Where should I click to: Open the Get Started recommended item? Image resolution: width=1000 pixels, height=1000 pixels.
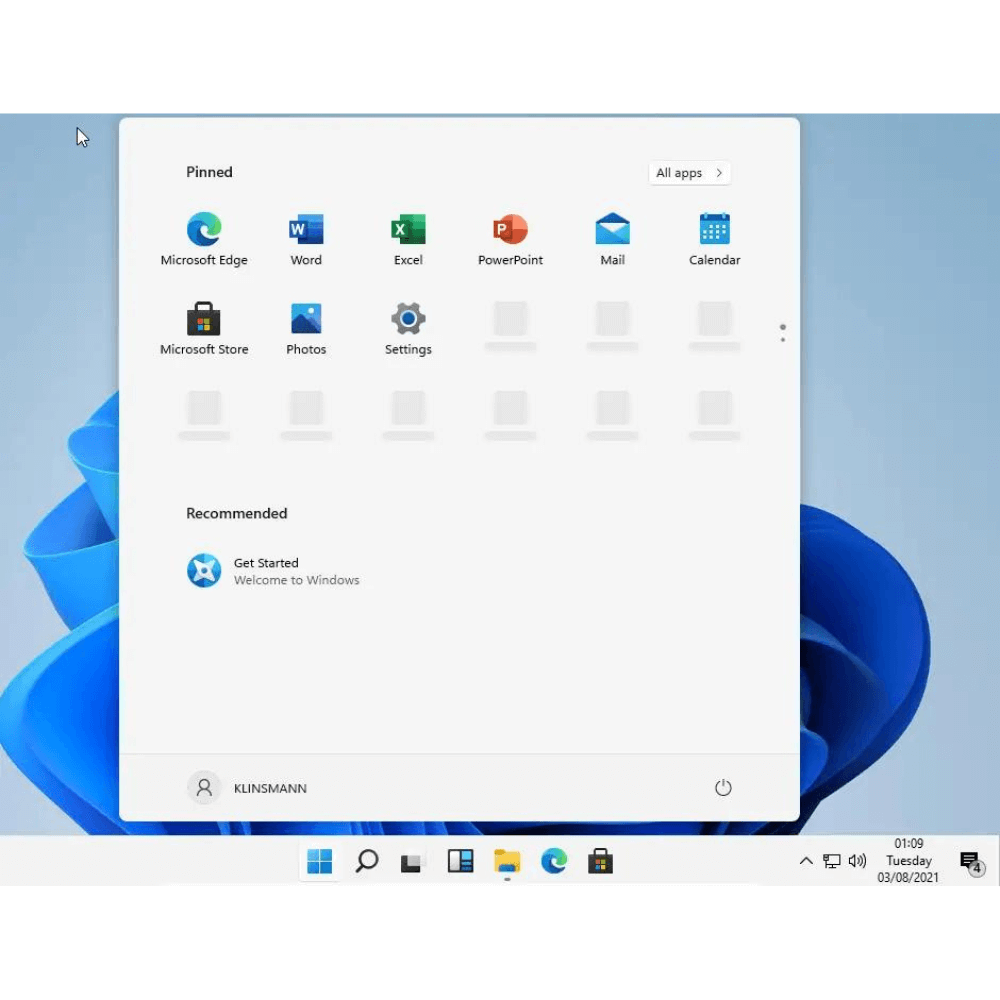pos(272,571)
